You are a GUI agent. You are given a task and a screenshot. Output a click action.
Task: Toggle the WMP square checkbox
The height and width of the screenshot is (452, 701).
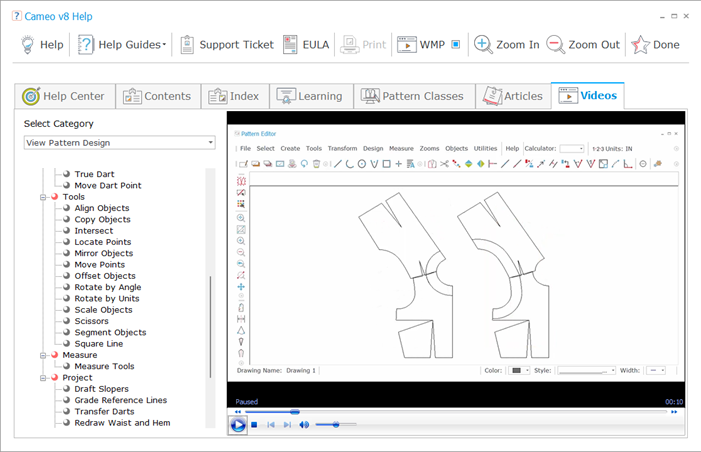click(456, 44)
